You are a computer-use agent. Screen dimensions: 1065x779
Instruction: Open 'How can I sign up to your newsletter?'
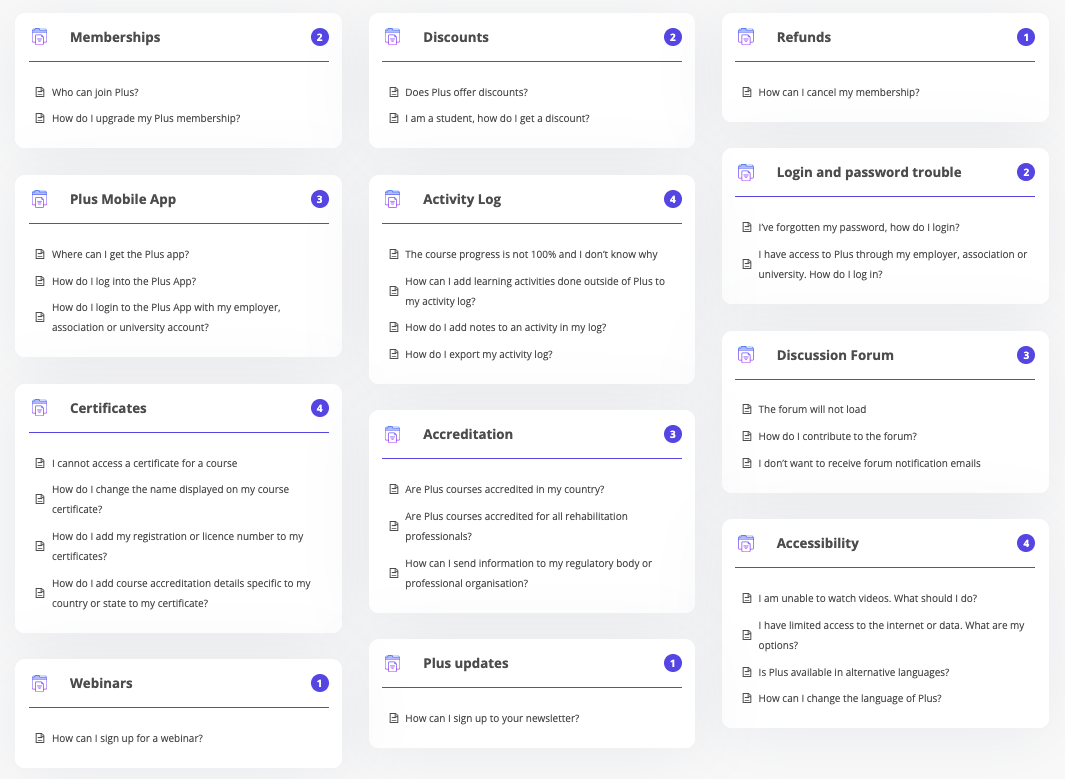492,719
